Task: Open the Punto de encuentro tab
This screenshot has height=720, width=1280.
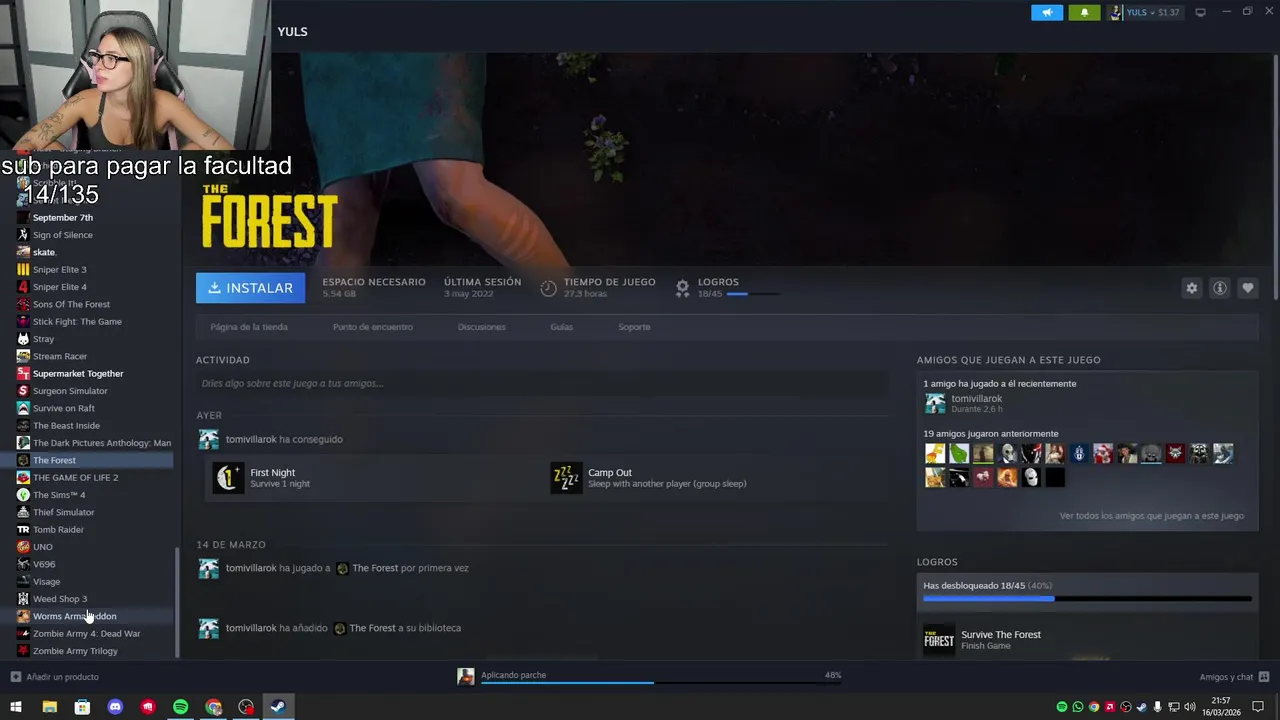Action: pyautogui.click(x=372, y=327)
